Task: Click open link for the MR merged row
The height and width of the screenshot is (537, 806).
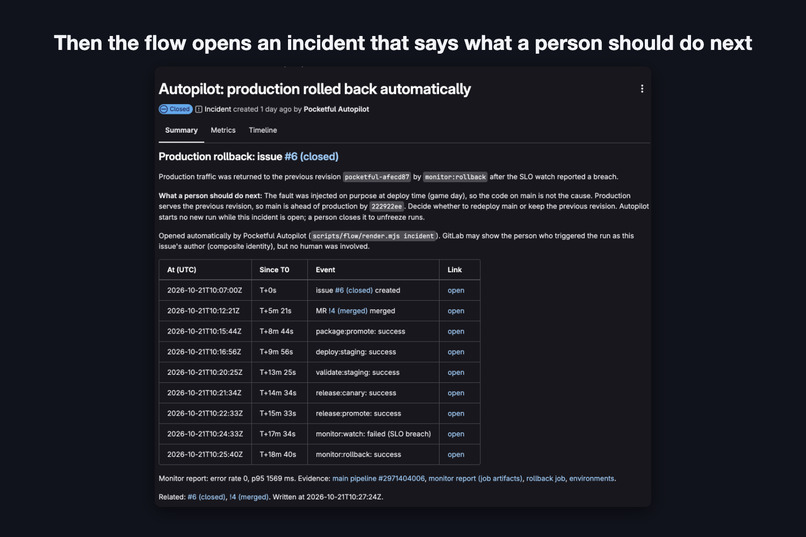Action: click(x=455, y=311)
